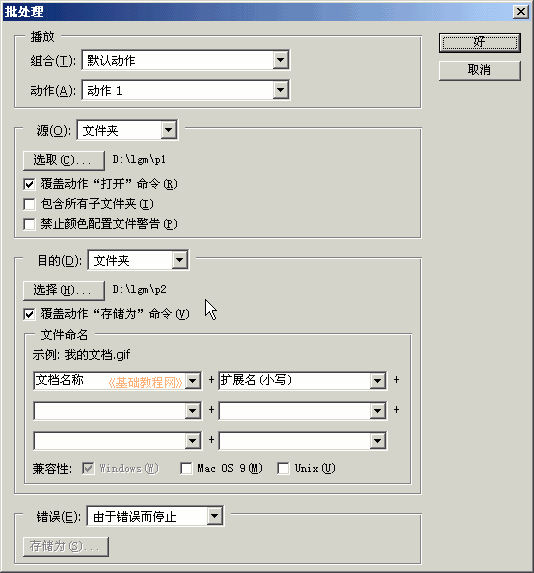This screenshot has height=573, width=534.
Task: Enable Unix compatibility checkbox
Action: pyautogui.click(x=284, y=468)
